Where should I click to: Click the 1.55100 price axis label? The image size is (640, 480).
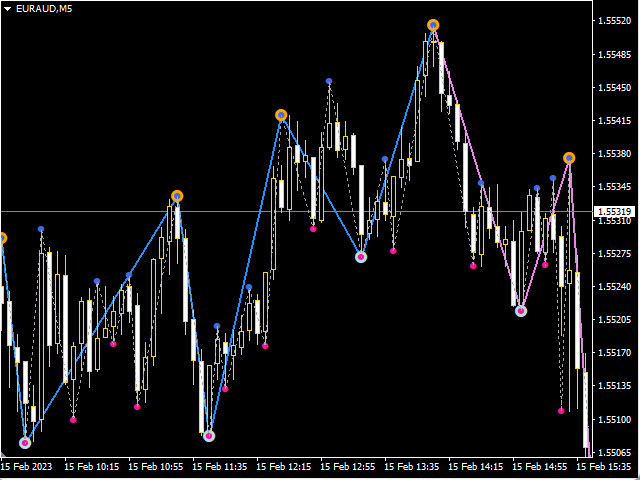coord(614,419)
